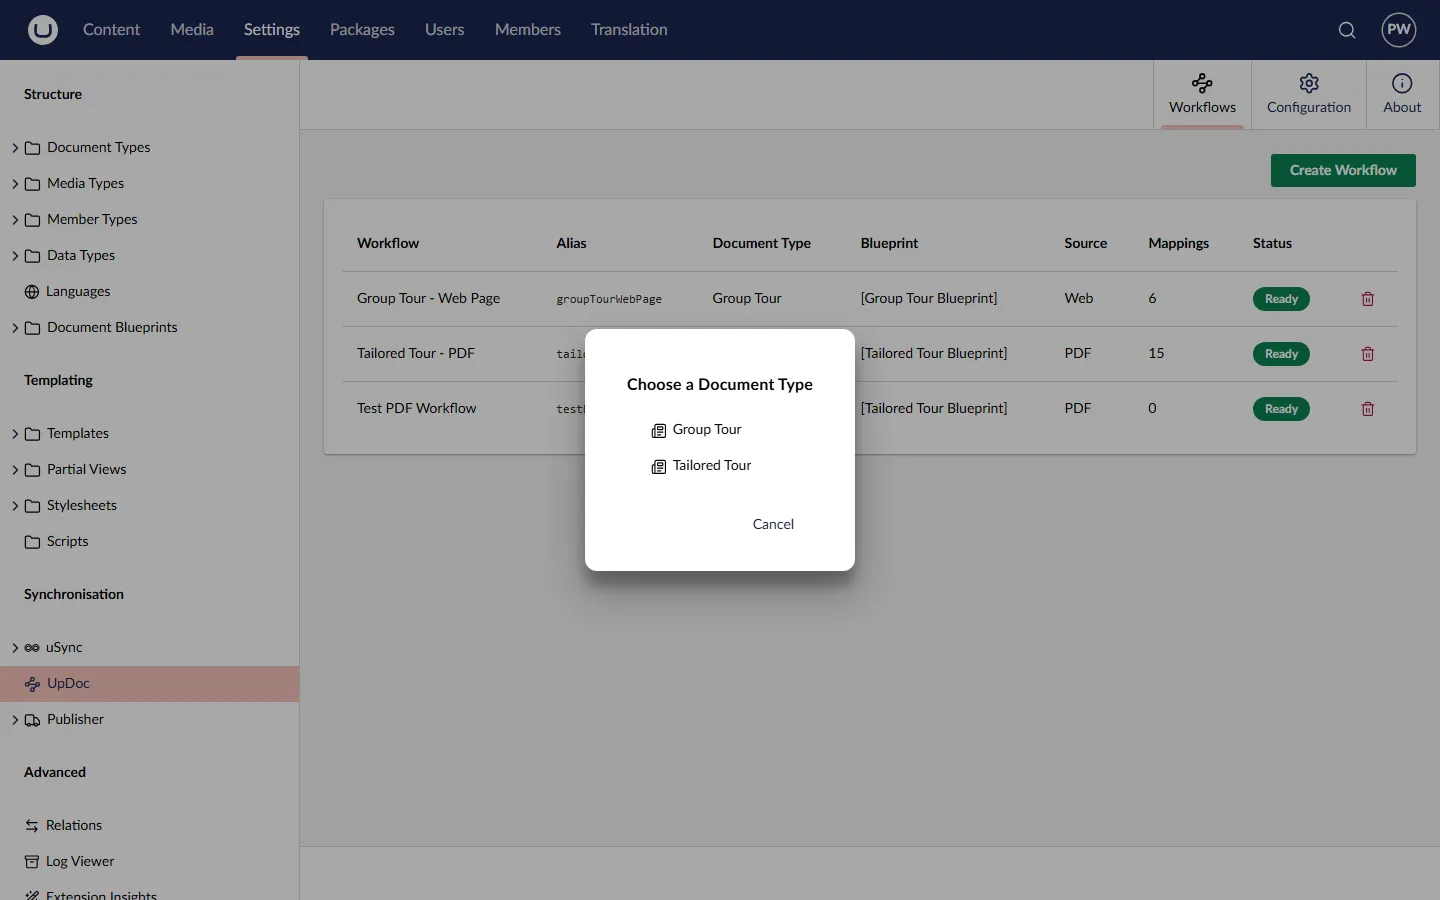Expand the Member Types tree node
Image resolution: width=1440 pixels, height=900 pixels.
point(15,220)
